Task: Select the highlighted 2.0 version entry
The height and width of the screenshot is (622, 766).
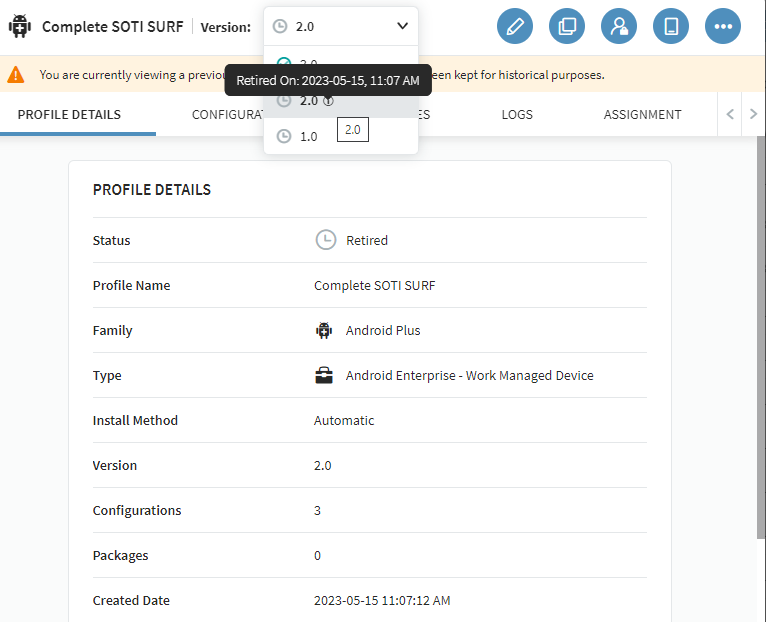Action: click(x=308, y=101)
